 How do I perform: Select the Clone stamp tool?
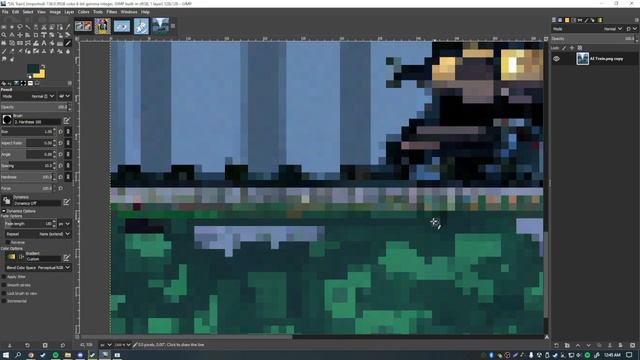click(44, 51)
